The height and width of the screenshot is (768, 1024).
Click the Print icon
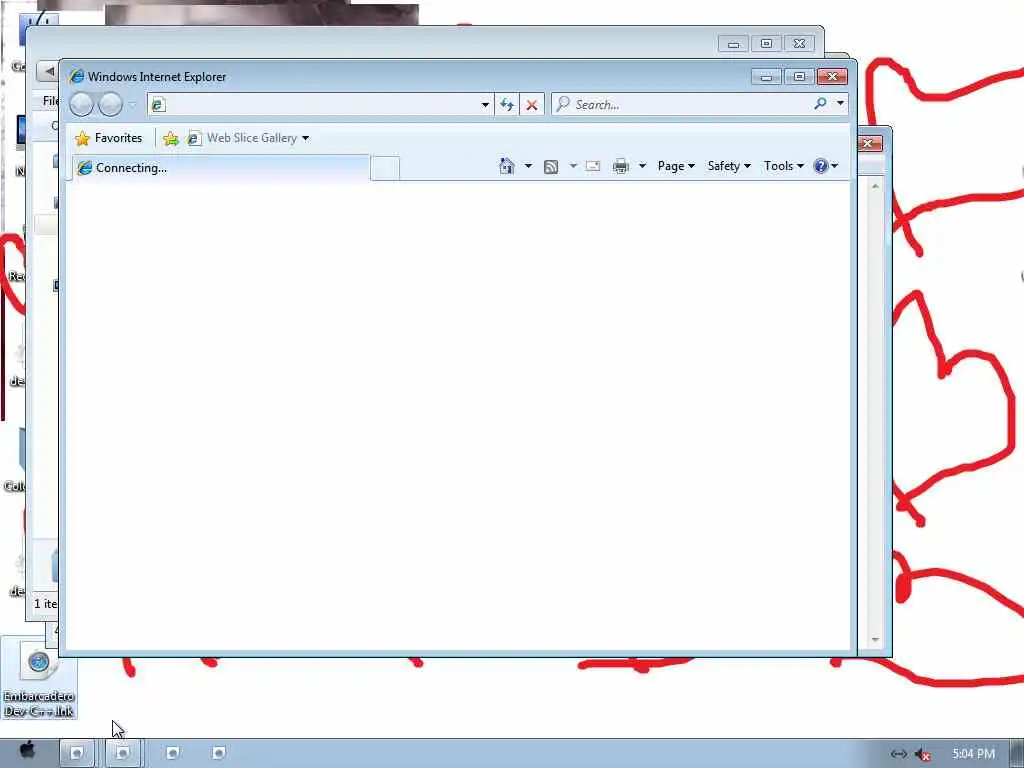pyautogui.click(x=620, y=166)
